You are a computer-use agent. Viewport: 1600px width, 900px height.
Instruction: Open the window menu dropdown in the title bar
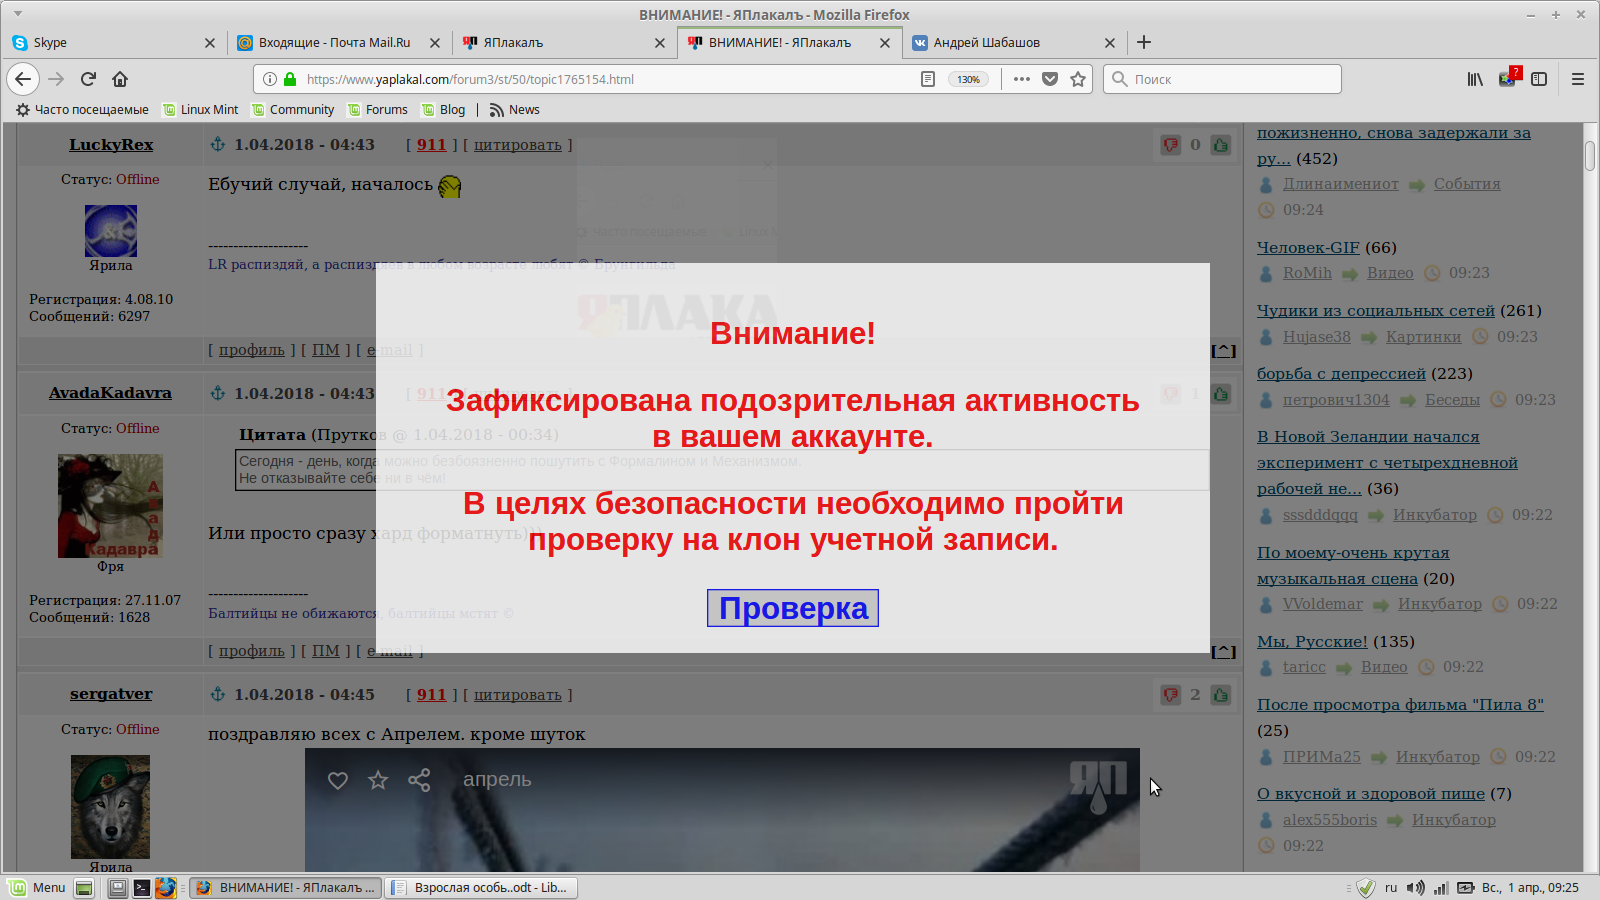click(17, 14)
